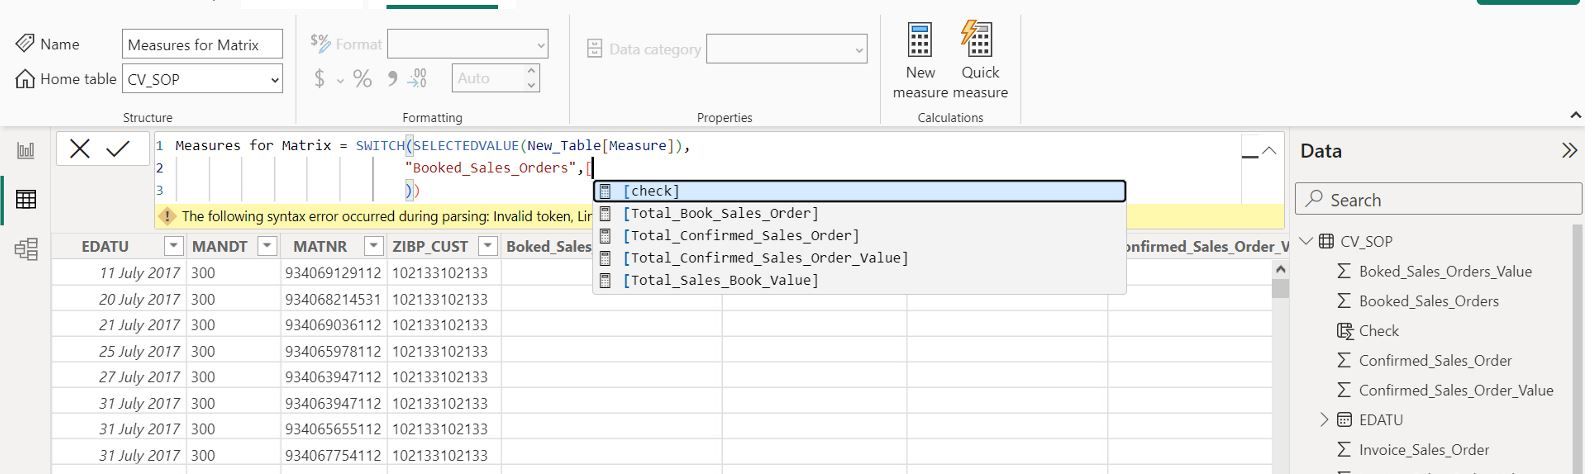Select the Booked_Sales_Orders field
Viewport: 1595px width, 474px height.
point(1428,301)
